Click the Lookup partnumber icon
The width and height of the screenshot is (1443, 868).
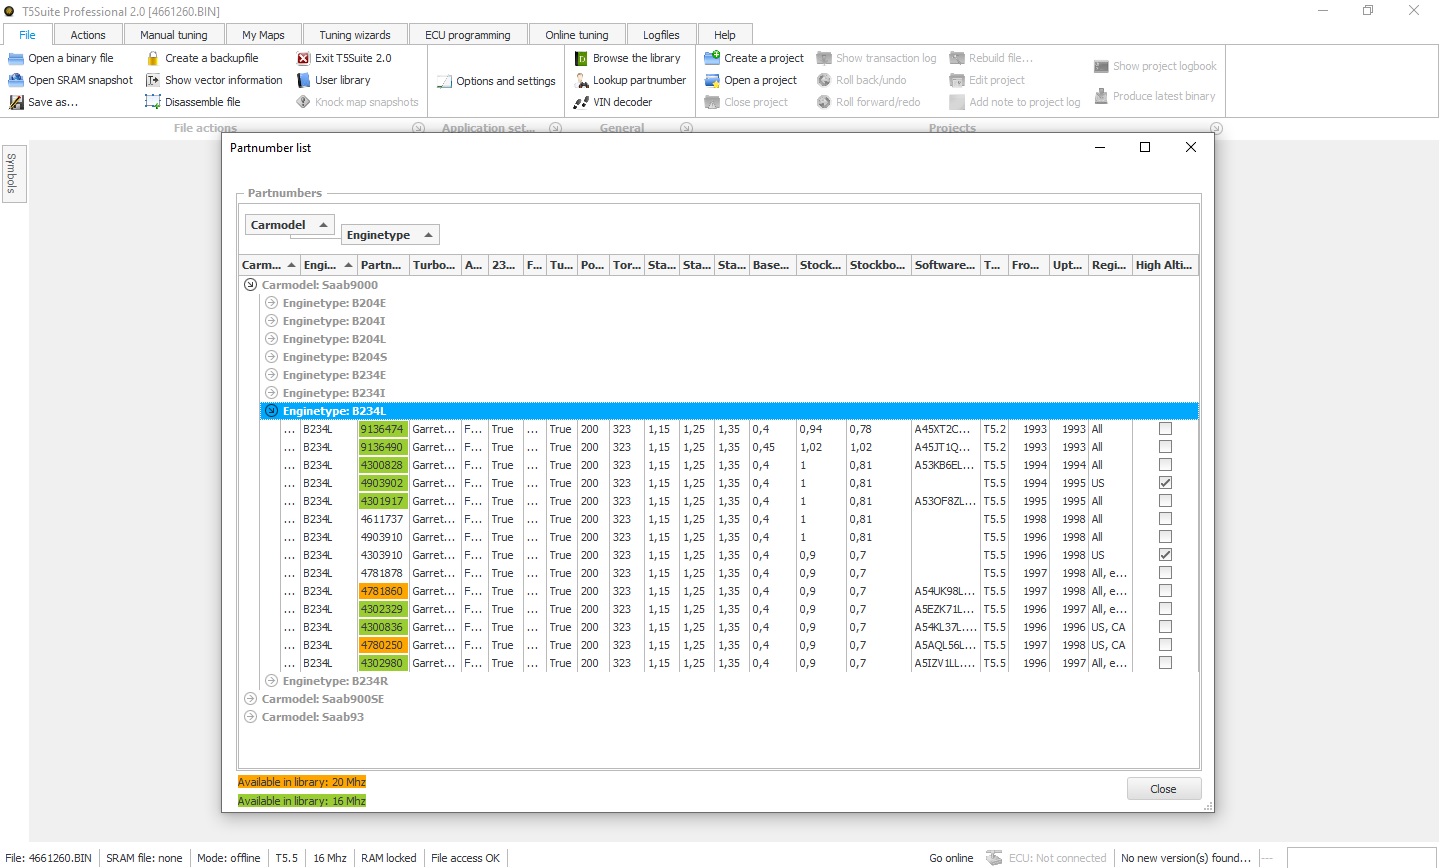pos(581,80)
